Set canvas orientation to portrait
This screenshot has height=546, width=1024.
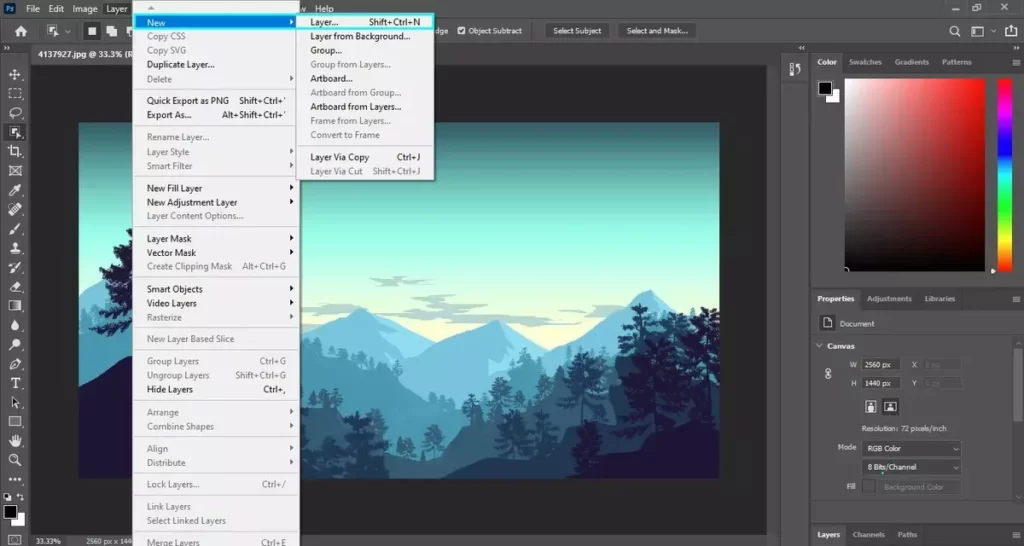871,406
